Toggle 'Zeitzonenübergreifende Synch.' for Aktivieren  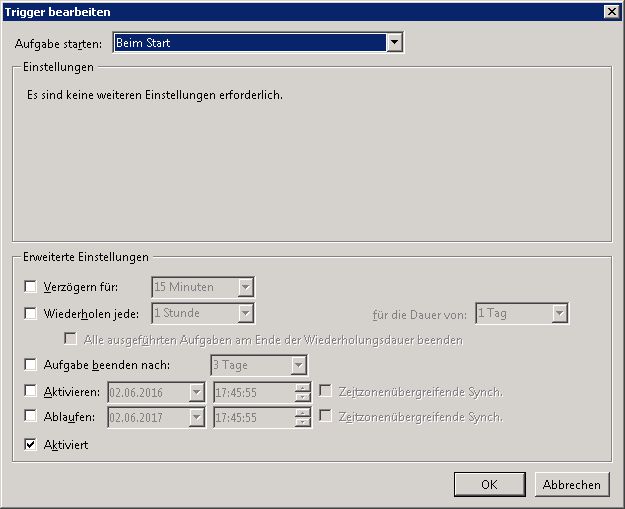pyautogui.click(x=325, y=391)
